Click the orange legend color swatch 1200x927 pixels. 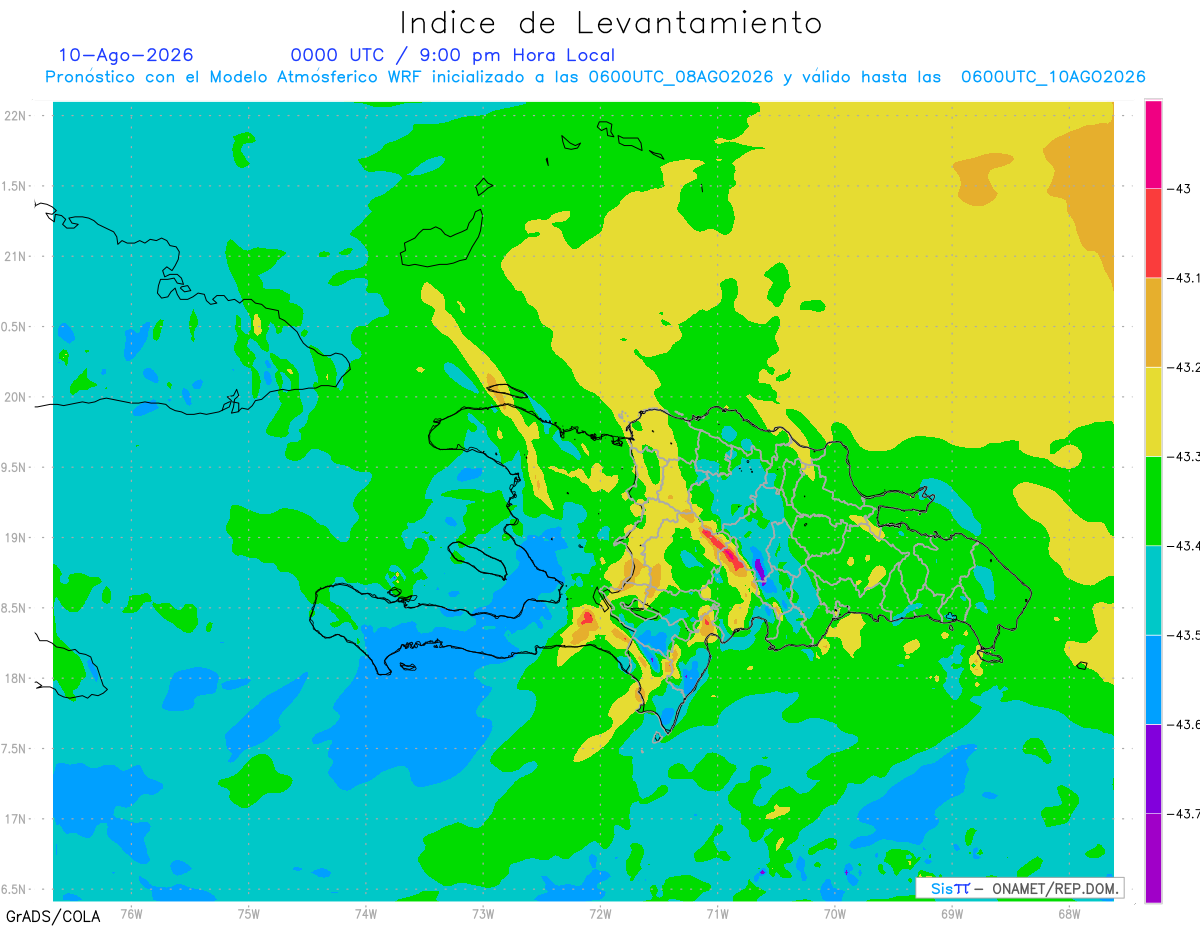pyautogui.click(x=1153, y=322)
